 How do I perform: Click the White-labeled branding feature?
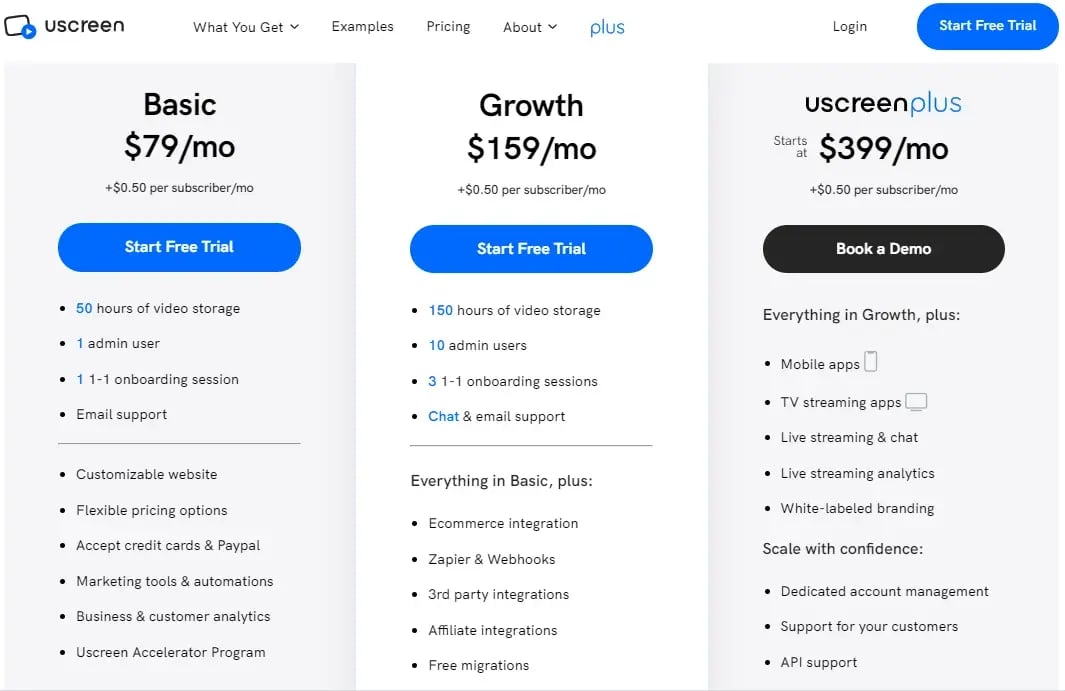click(x=857, y=508)
